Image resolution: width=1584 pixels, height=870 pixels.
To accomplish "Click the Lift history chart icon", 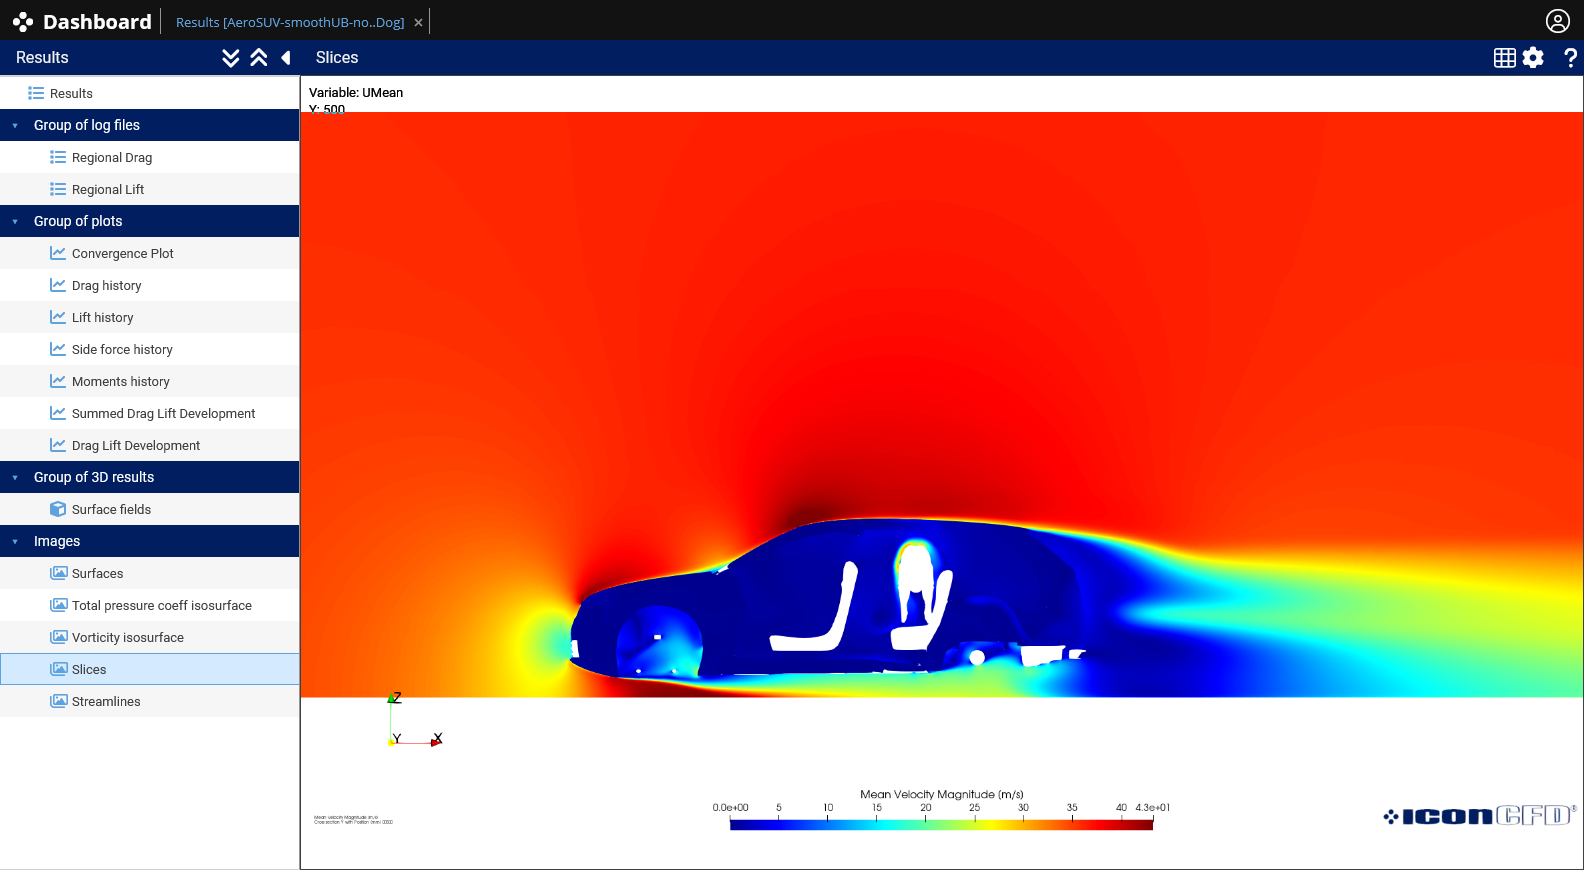I will pyautogui.click(x=58, y=317).
